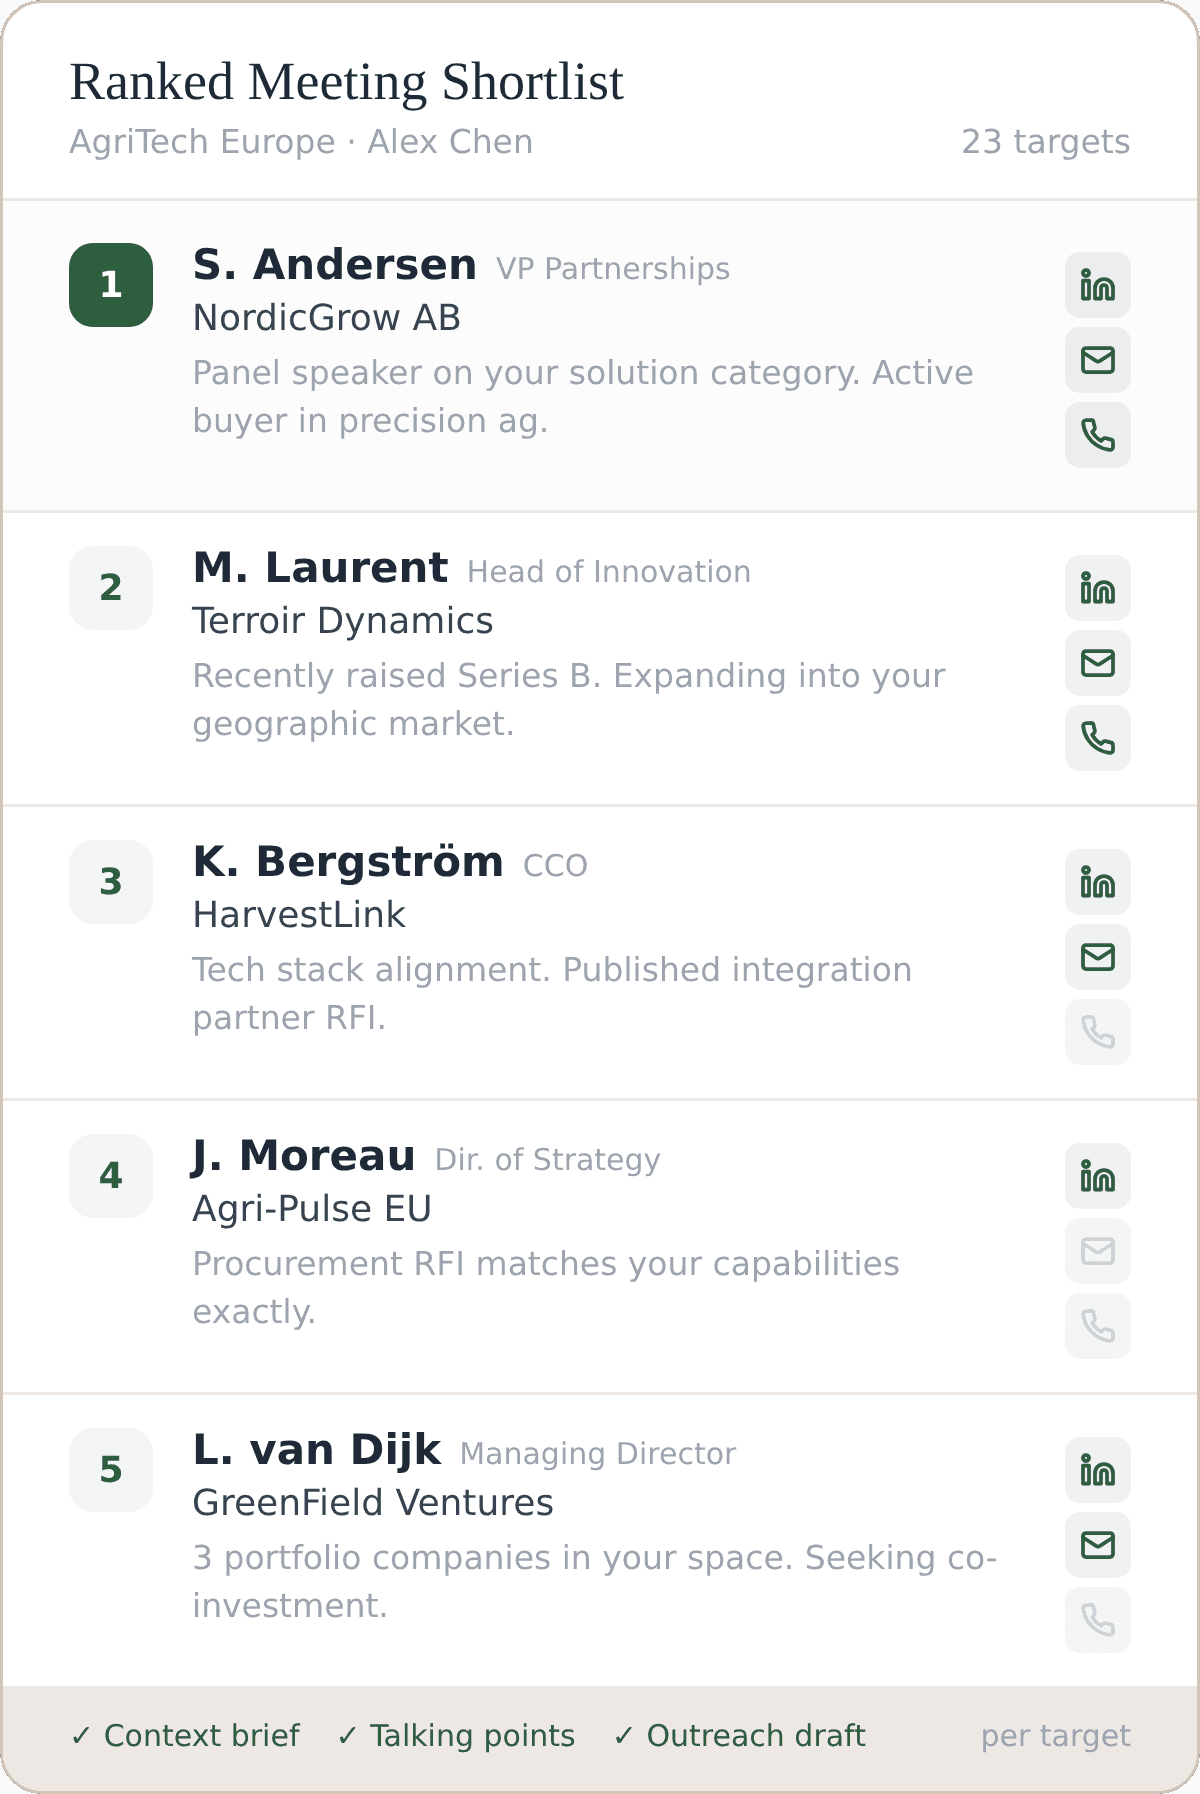Open M. Laurent's LinkedIn profile
The image size is (1200, 1794).
point(1097,588)
